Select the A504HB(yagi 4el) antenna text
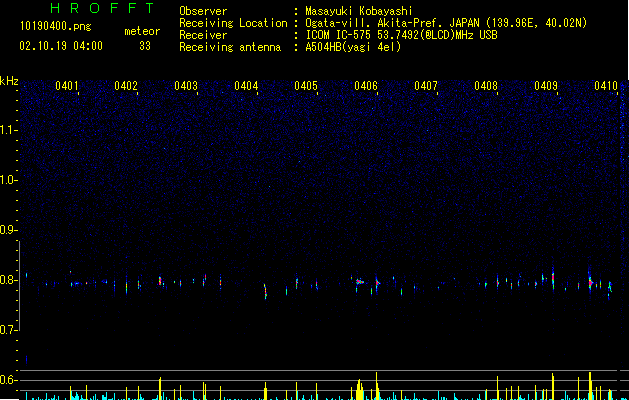629x400 pixels. 353,47
